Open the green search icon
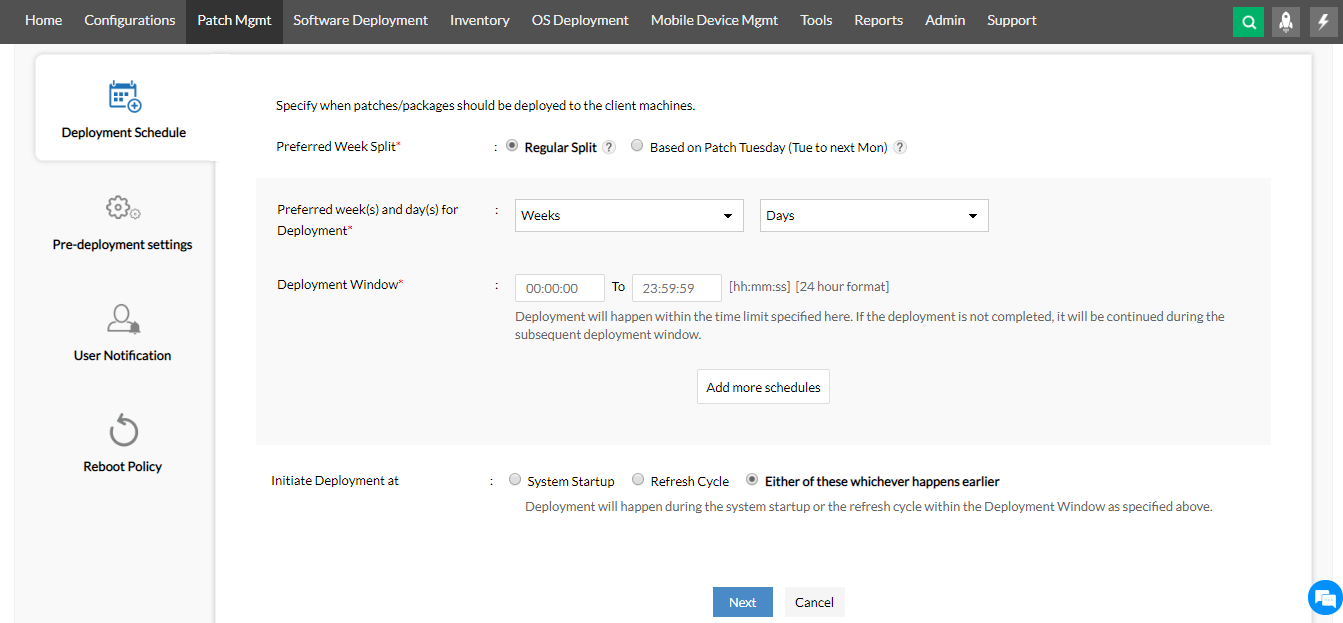Image resolution: width=1343 pixels, height=623 pixels. tap(1248, 20)
